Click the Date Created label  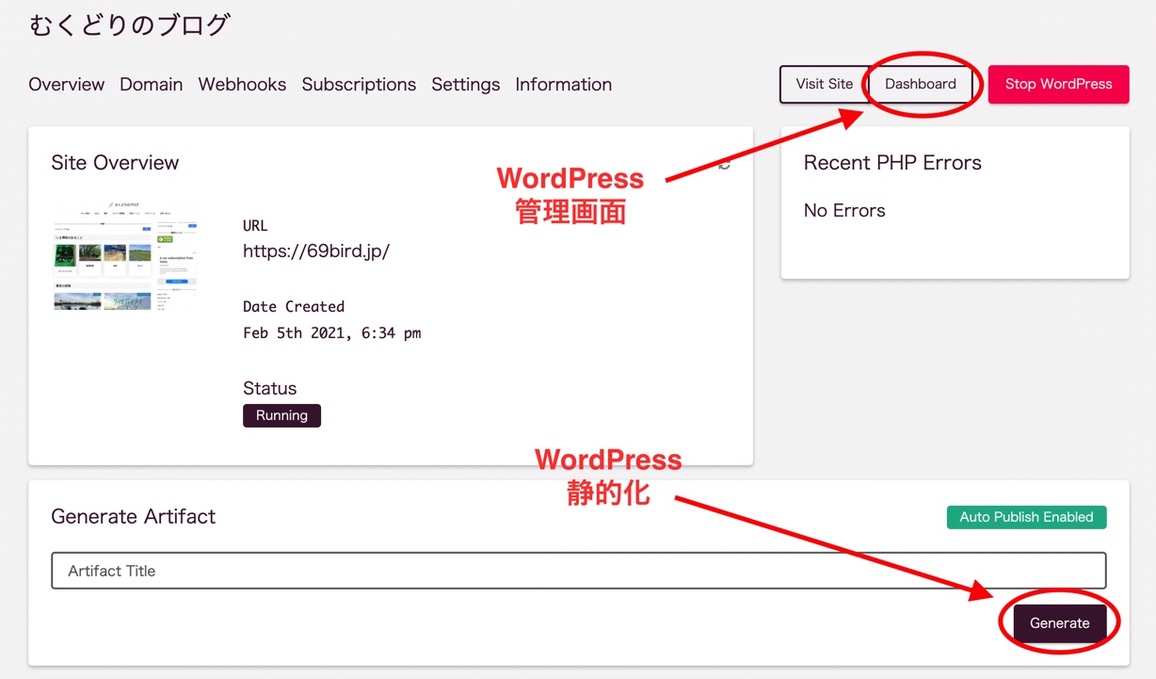tap(293, 307)
